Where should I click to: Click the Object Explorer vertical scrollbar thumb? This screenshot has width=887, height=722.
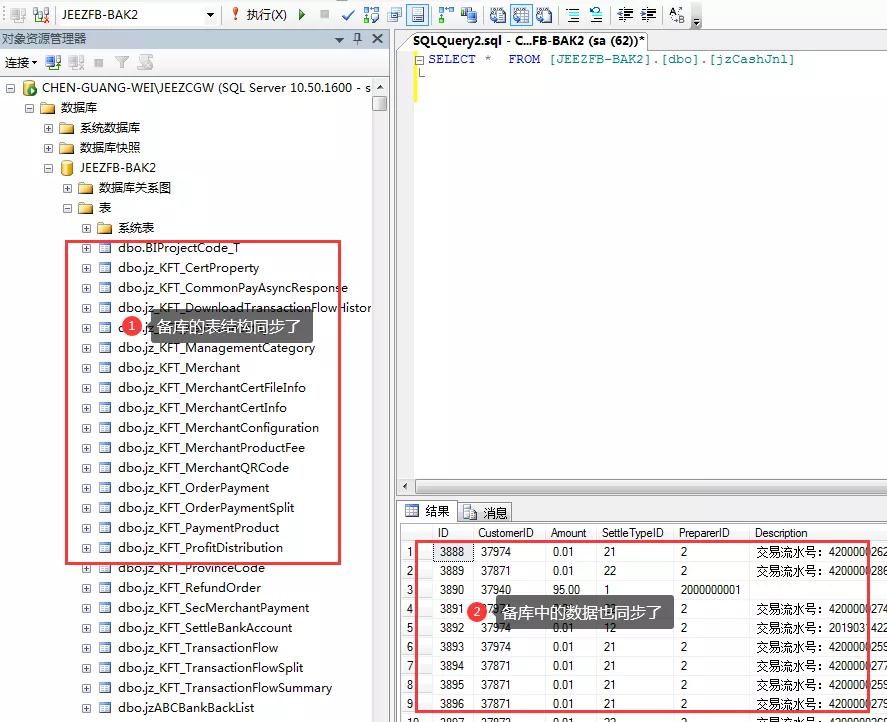380,104
